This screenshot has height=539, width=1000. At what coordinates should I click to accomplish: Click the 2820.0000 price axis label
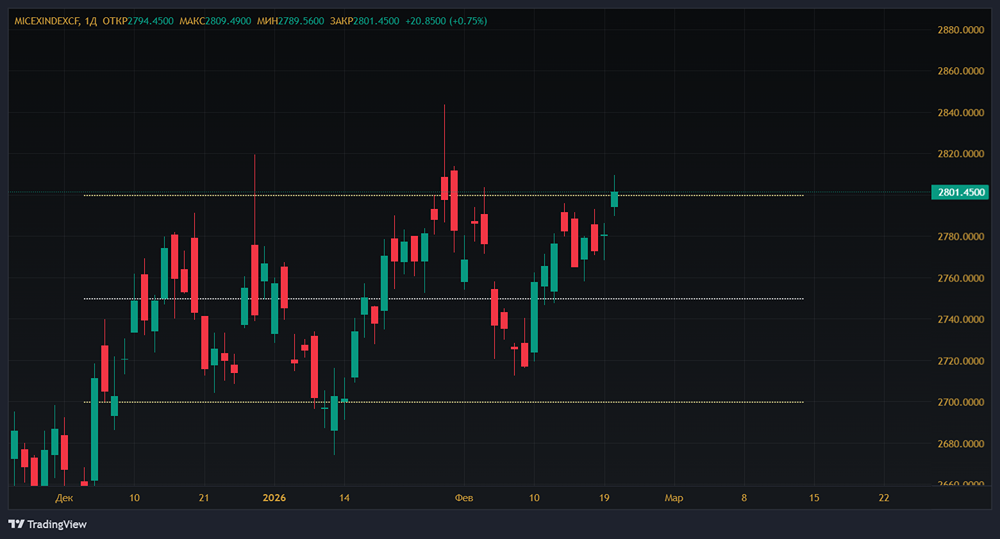click(x=960, y=154)
